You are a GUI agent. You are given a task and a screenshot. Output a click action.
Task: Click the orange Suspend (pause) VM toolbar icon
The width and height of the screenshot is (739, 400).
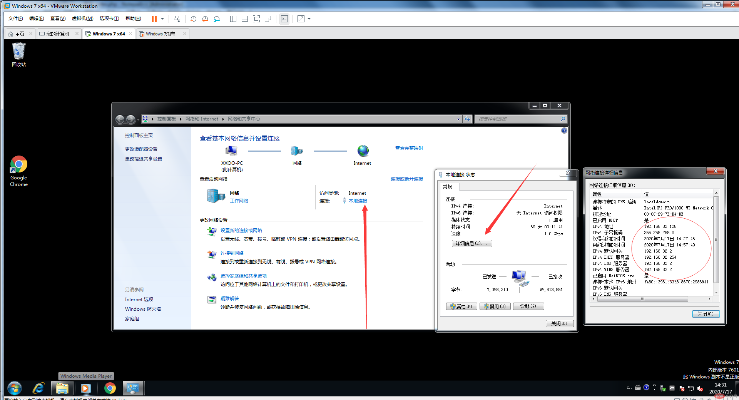(x=154, y=19)
